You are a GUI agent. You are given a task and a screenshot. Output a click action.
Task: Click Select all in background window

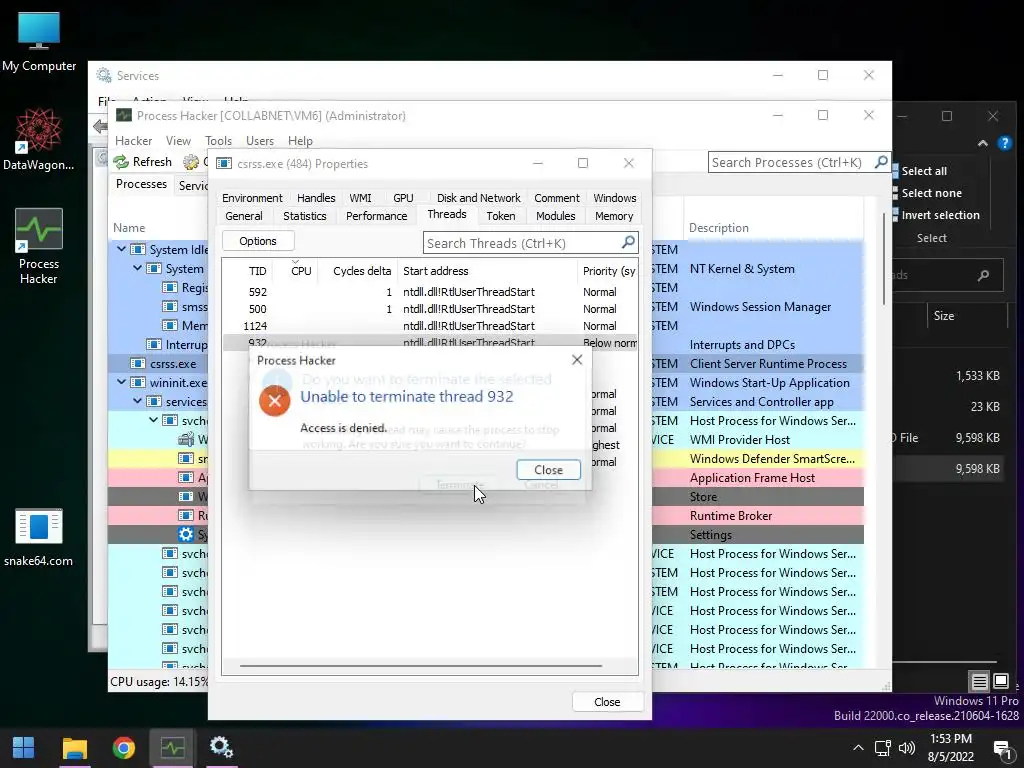coord(923,171)
